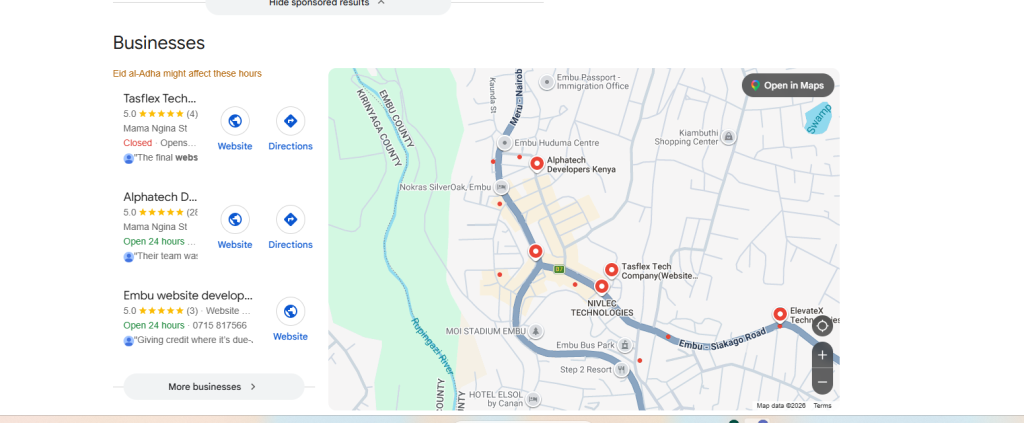Open Embu website developers globe icon
Image resolution: width=1024 pixels, height=423 pixels.
pos(291,311)
